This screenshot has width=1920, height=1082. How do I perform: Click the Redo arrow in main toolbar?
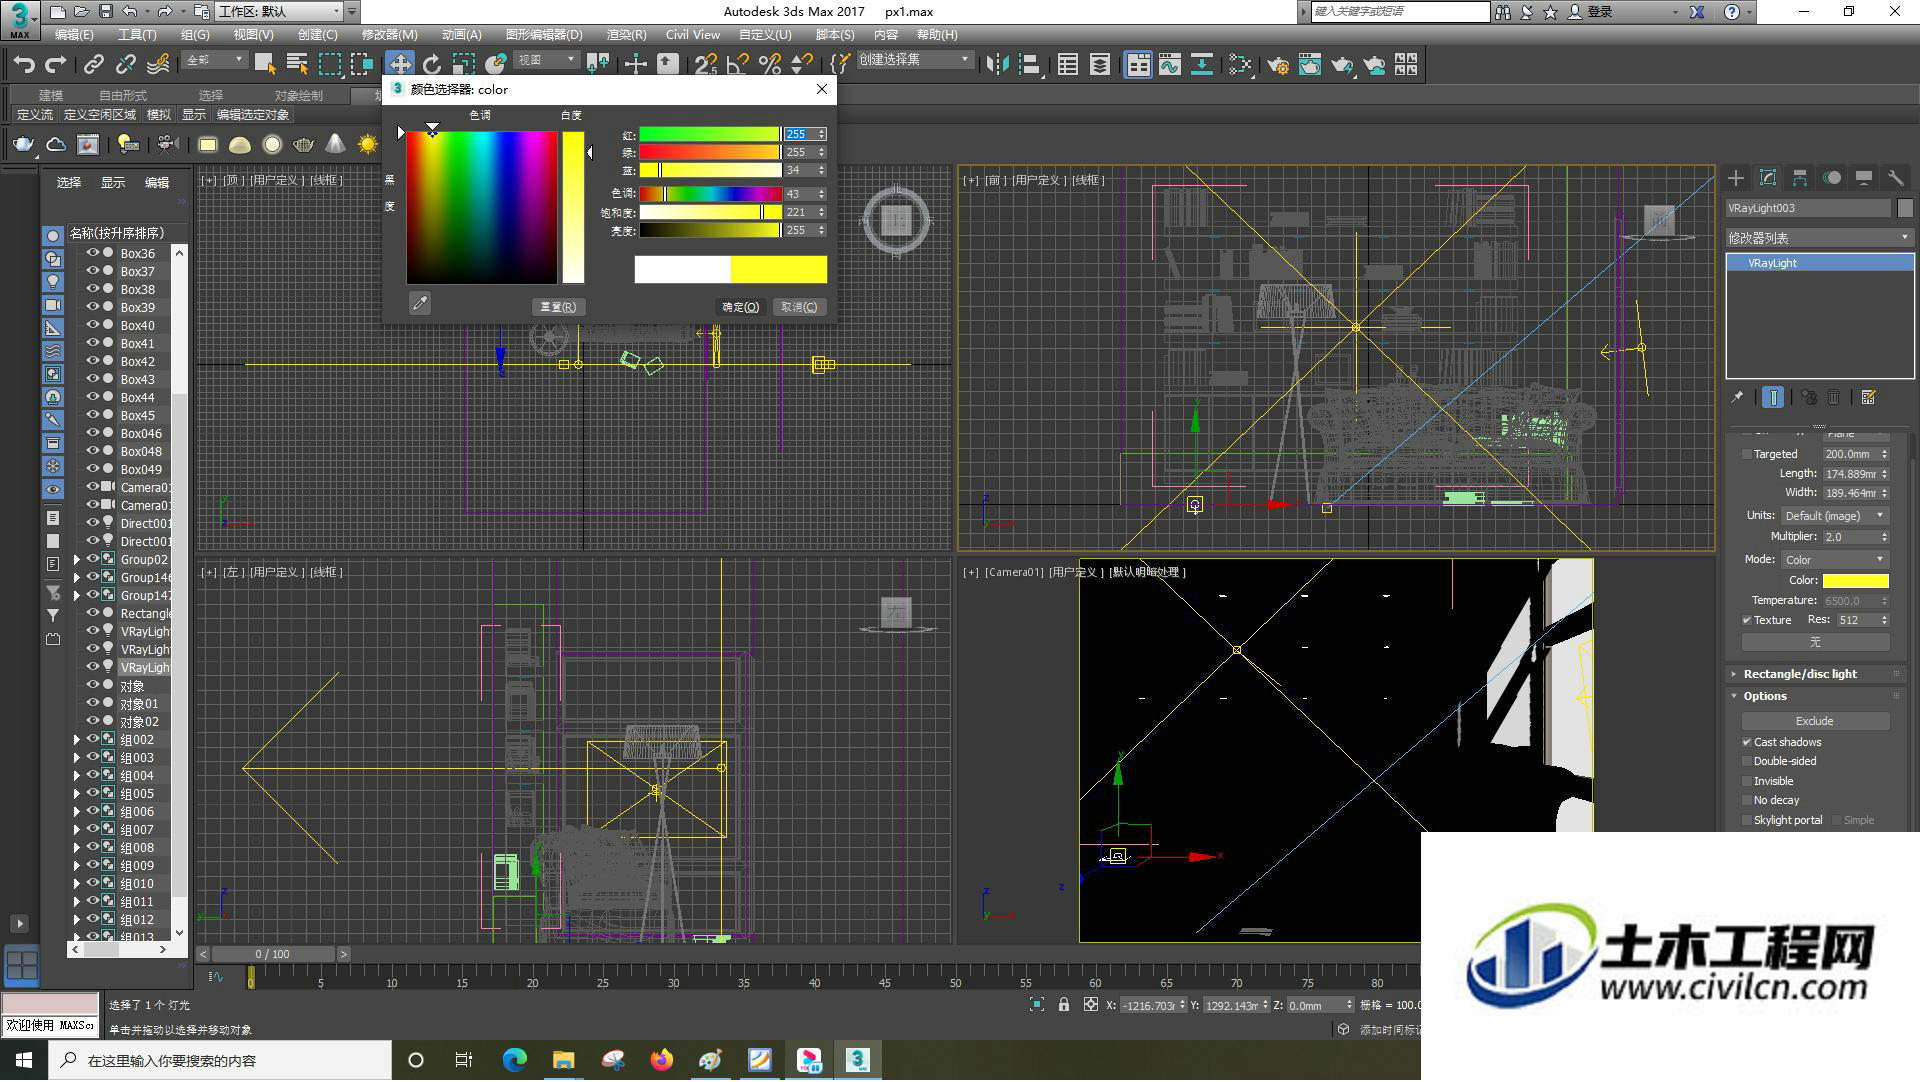pos(56,64)
